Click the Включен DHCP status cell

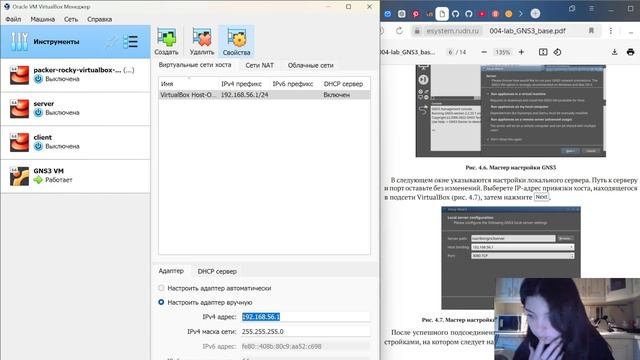[x=337, y=95]
